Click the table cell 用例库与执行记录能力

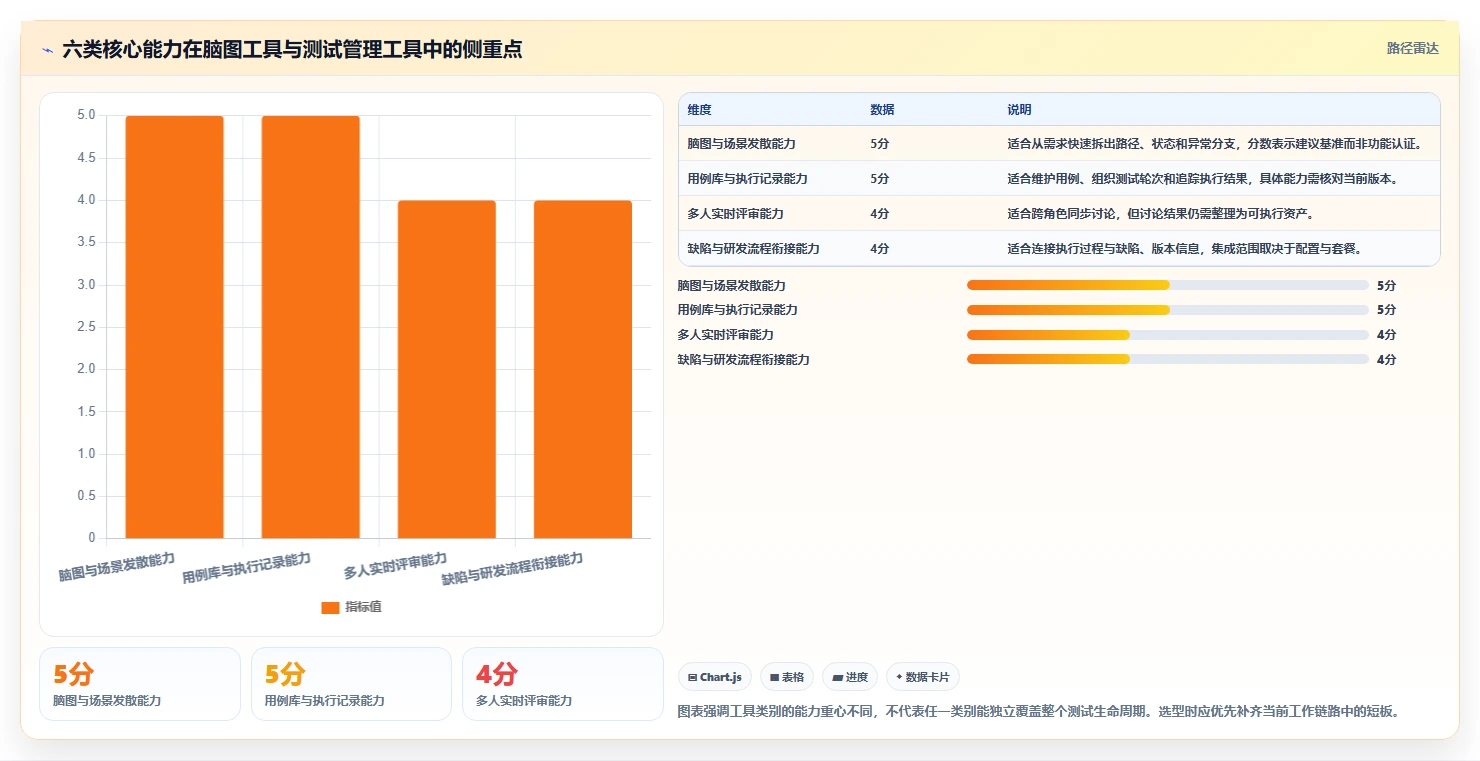pyautogui.click(x=747, y=179)
